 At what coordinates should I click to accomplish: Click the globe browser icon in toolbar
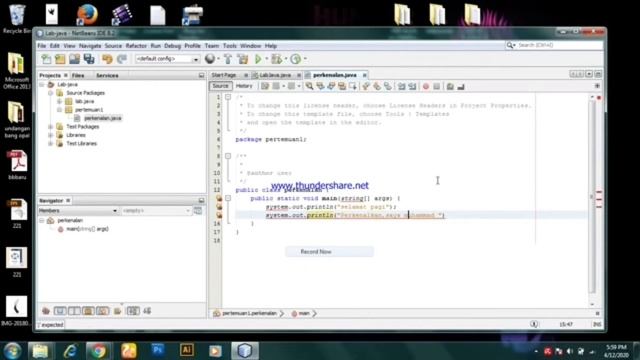[210, 59]
